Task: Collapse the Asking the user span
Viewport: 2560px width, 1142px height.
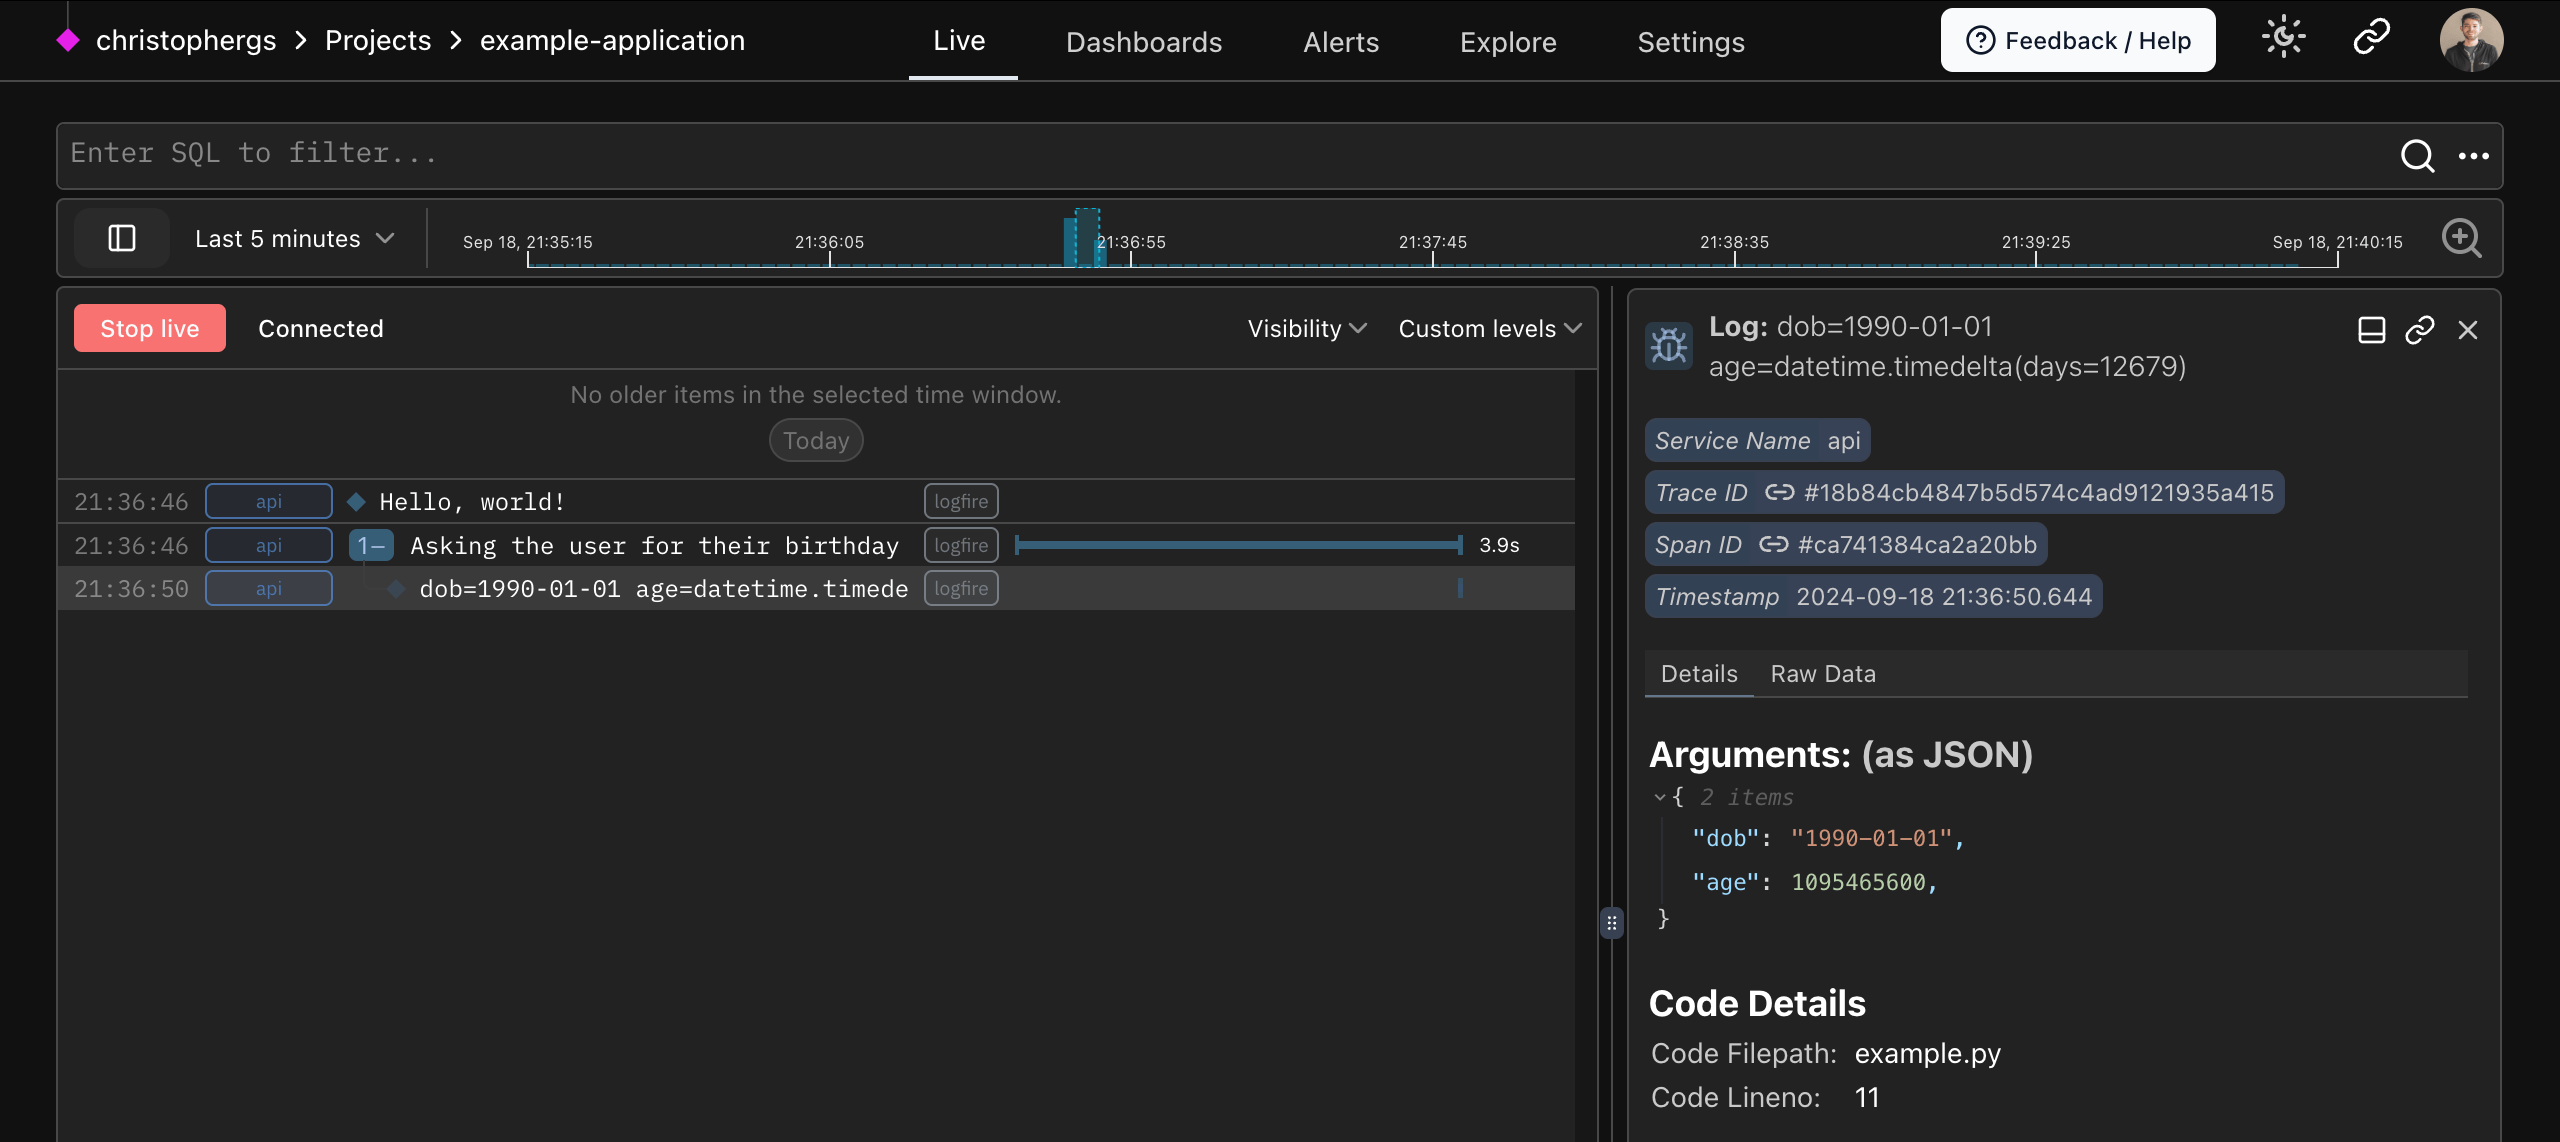Action: pos(370,545)
